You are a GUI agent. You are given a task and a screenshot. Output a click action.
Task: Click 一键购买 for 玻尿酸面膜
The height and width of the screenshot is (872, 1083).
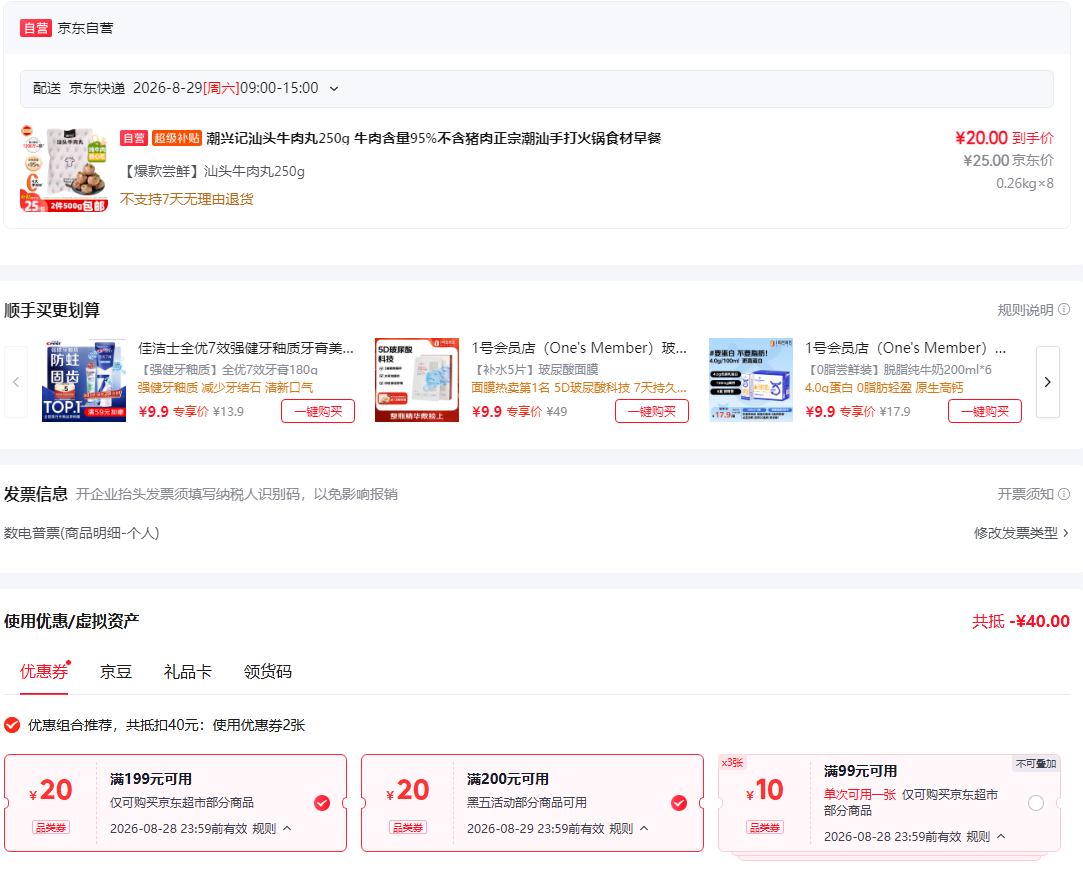pos(651,411)
